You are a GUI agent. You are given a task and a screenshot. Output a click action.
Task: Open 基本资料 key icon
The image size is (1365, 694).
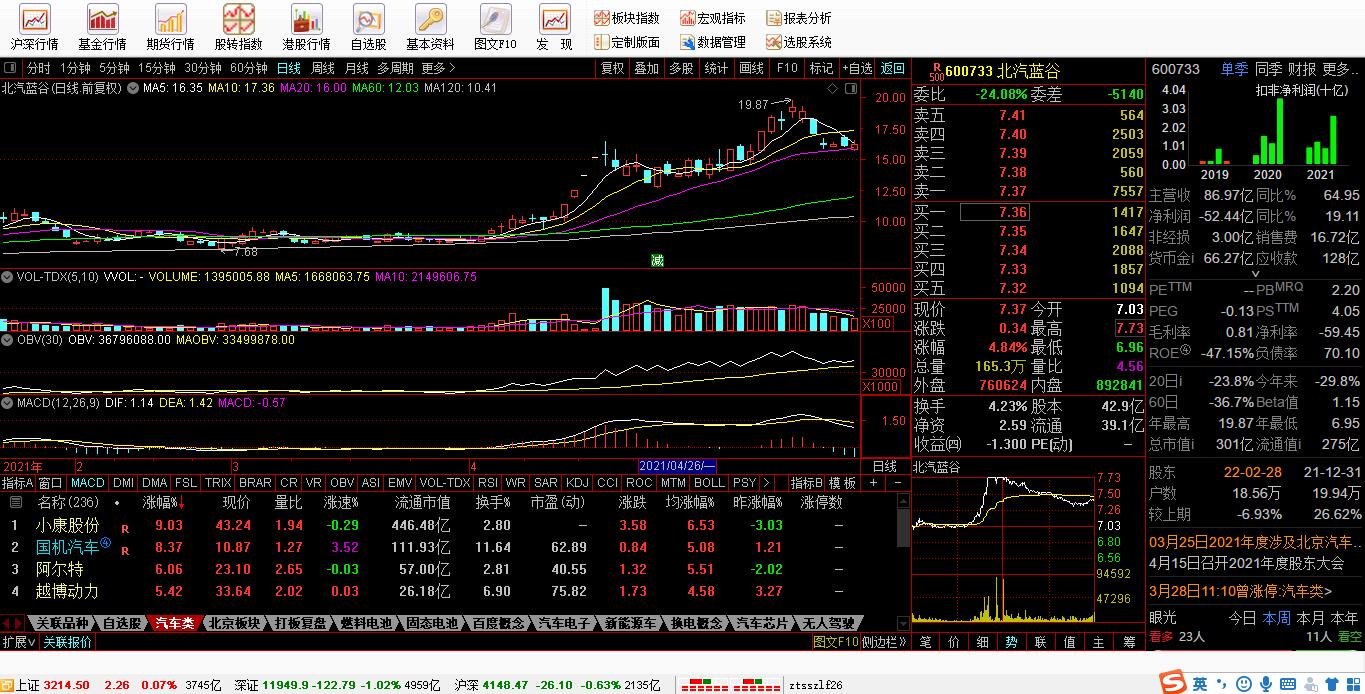tap(430, 28)
